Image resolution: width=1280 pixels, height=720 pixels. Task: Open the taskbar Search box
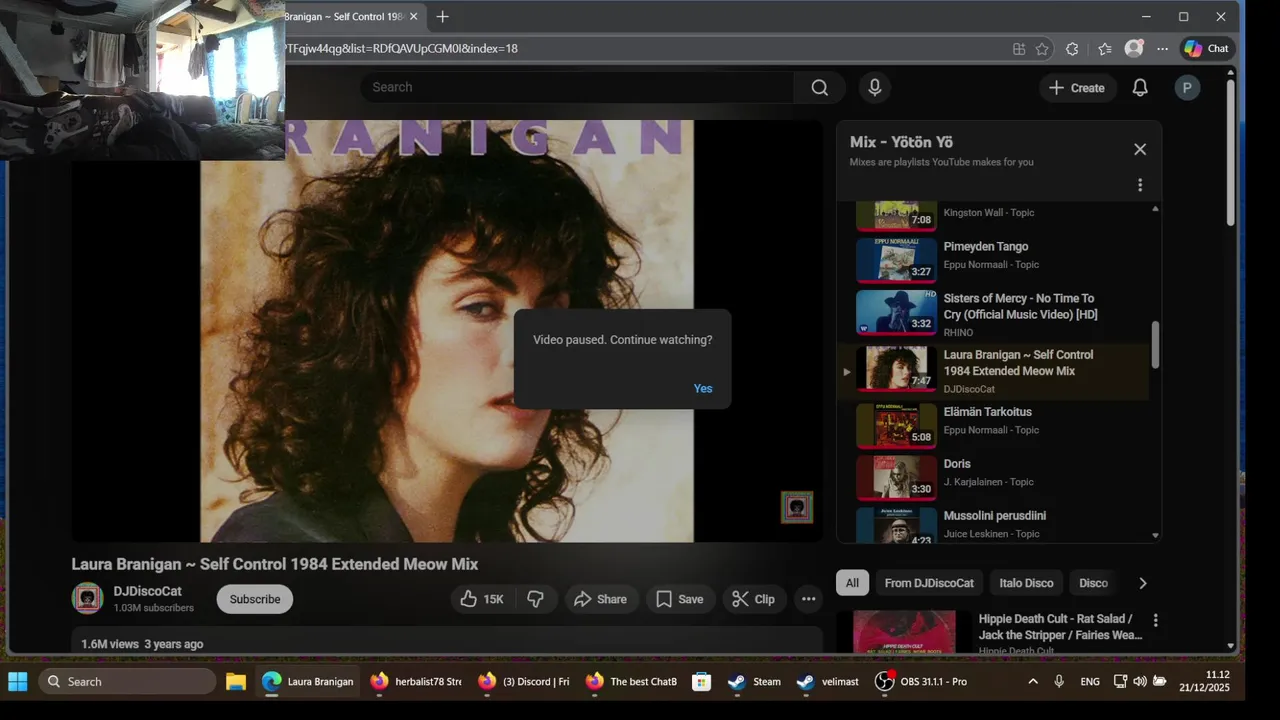[127, 681]
